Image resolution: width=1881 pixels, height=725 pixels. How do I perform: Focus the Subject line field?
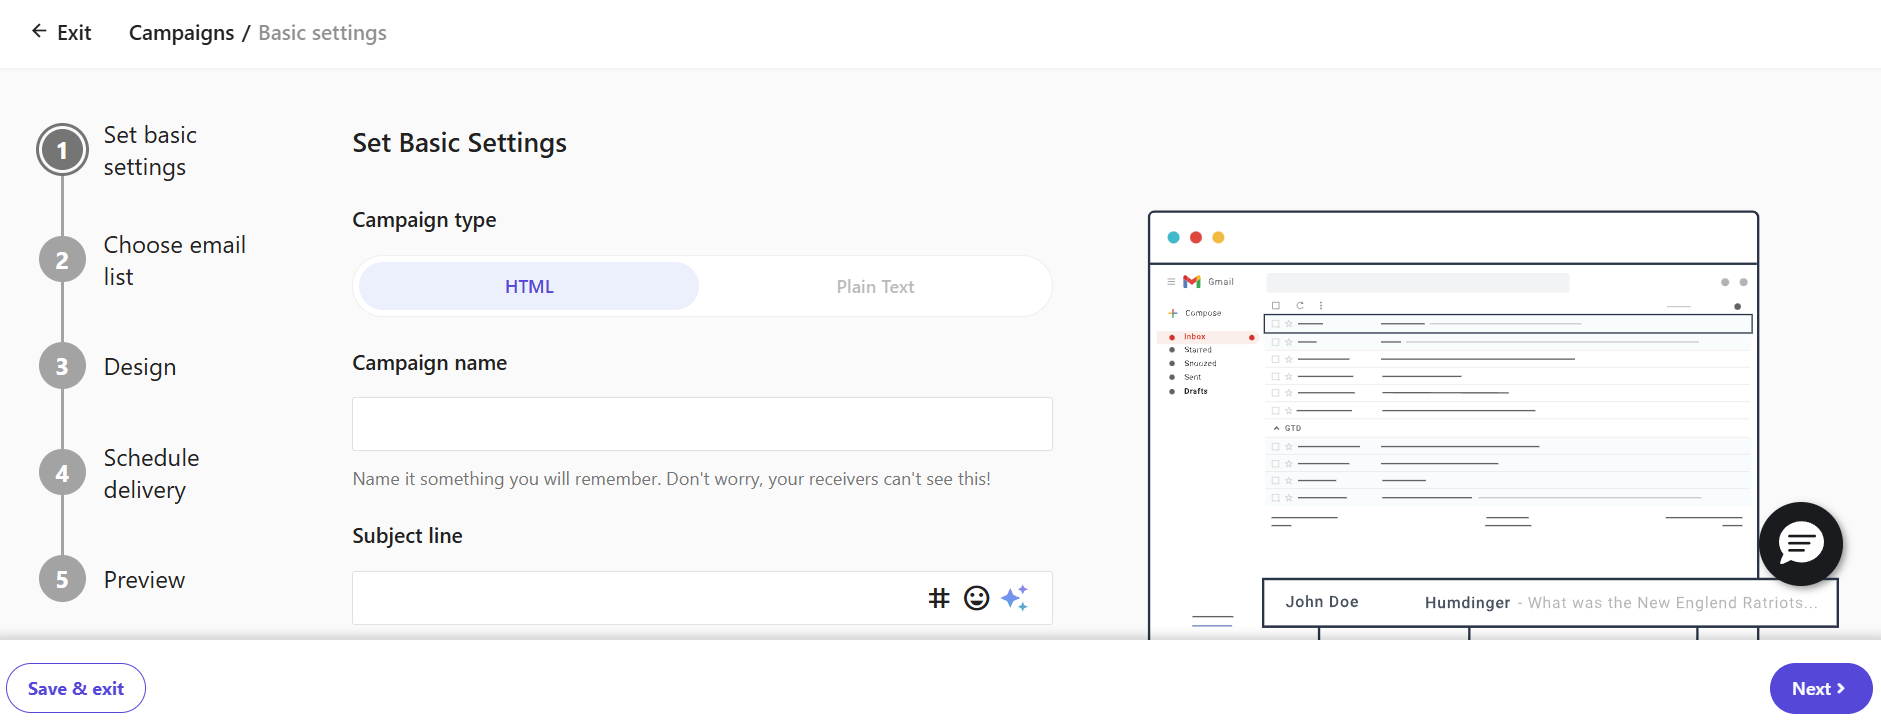702,598
